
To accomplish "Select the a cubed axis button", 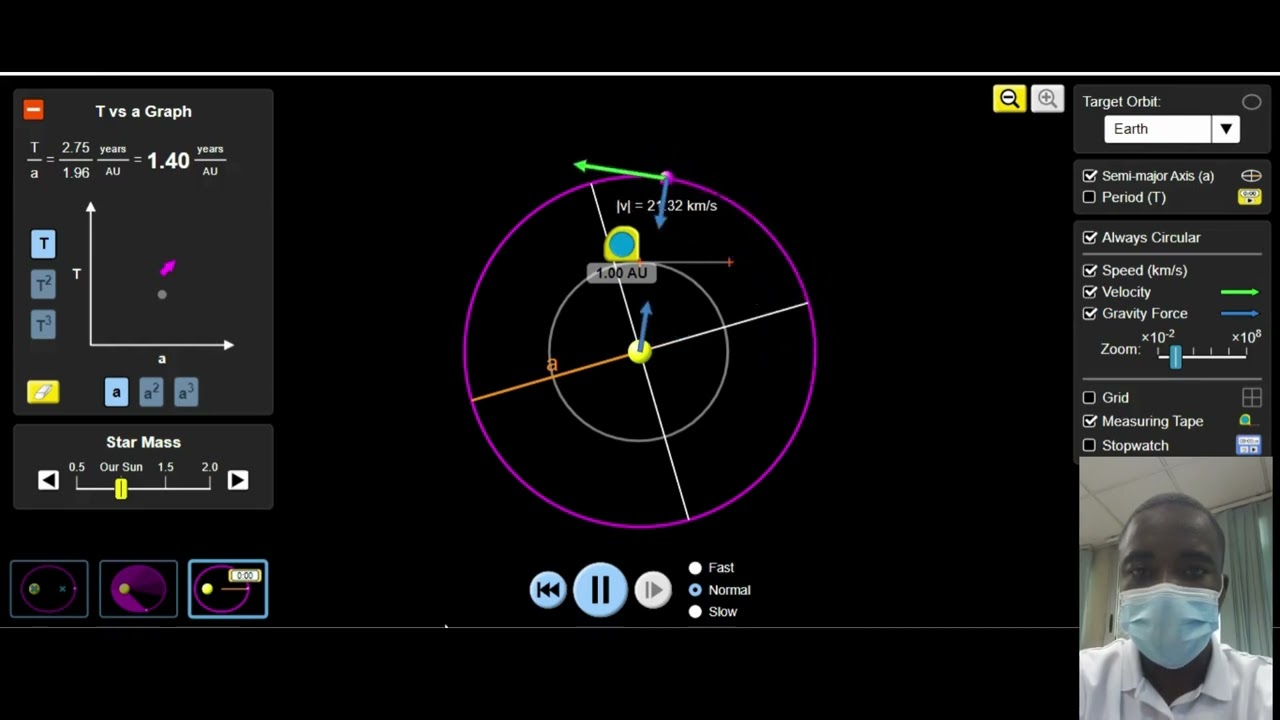I will (x=186, y=392).
